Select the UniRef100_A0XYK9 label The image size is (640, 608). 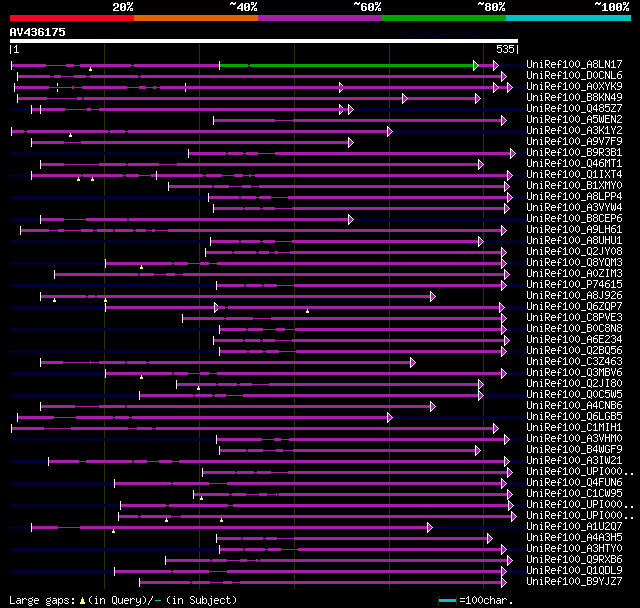pos(574,86)
